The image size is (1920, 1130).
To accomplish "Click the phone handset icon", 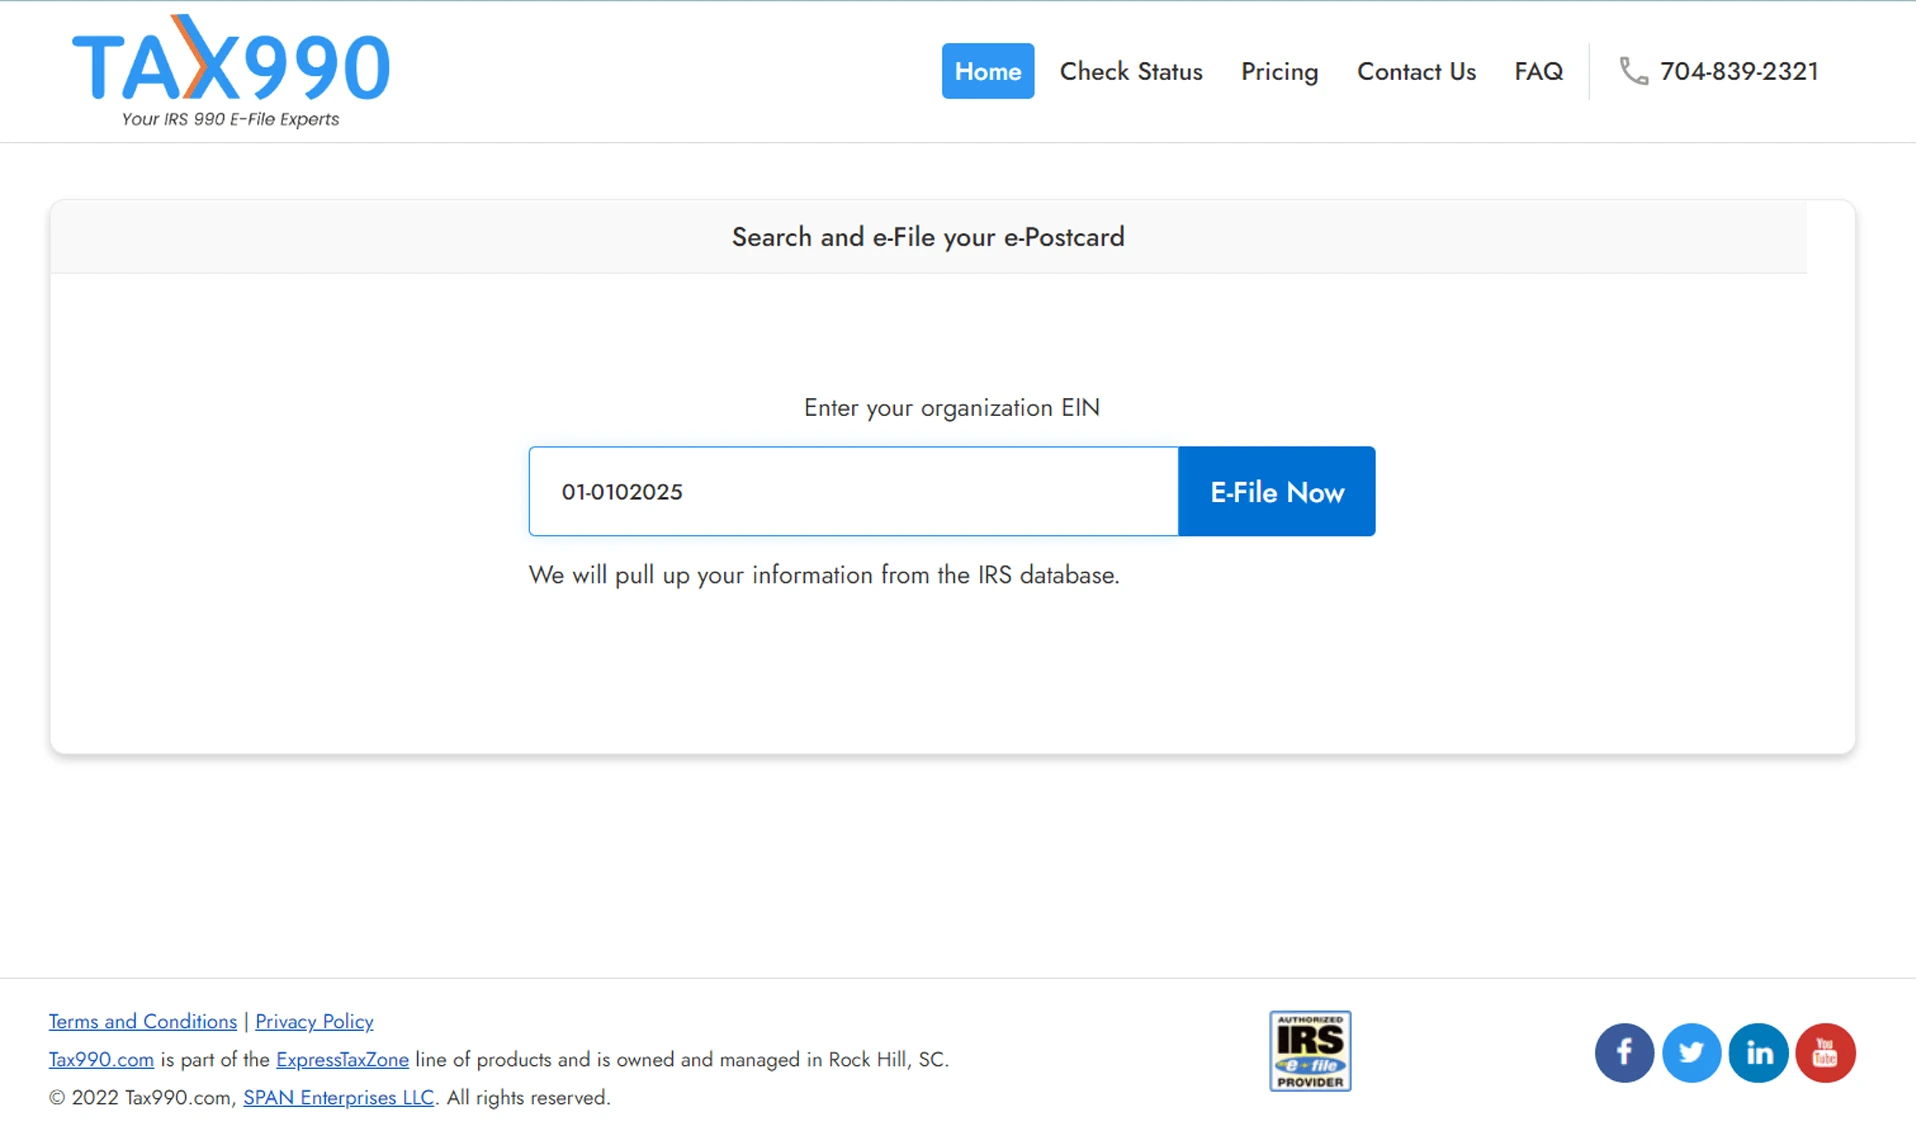I will click(1633, 71).
